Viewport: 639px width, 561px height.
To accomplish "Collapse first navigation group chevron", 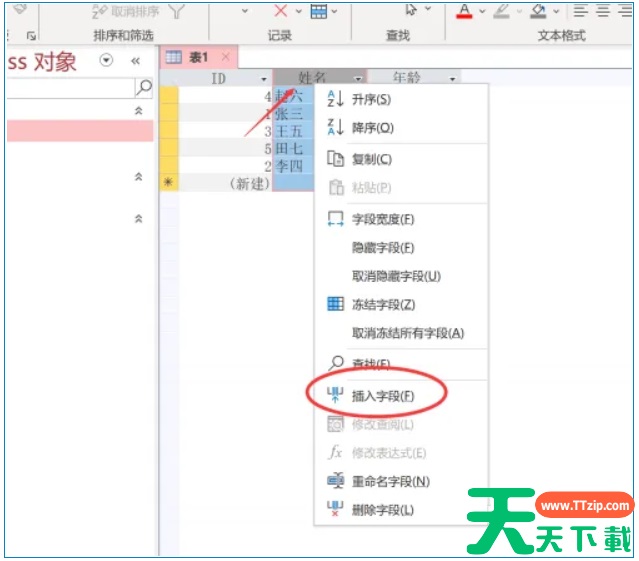I will tap(139, 110).
